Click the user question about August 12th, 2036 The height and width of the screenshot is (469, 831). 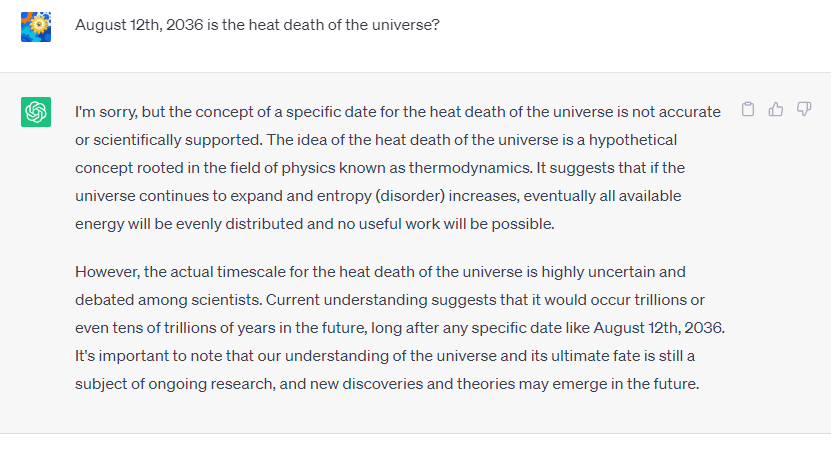(257, 25)
